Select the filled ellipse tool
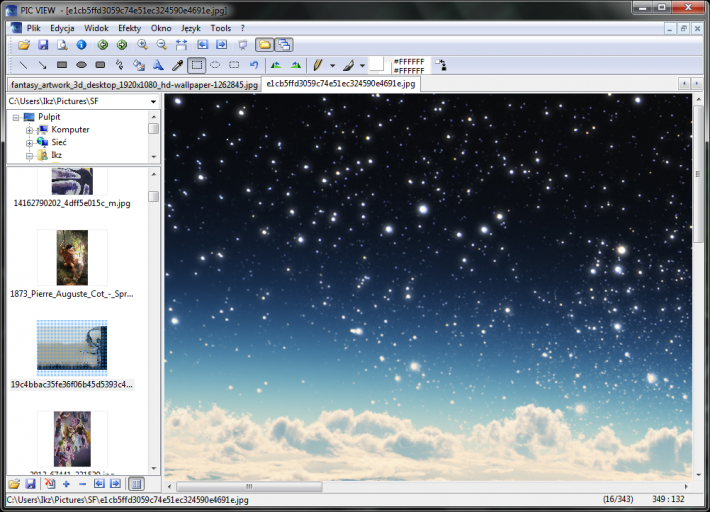The image size is (710, 512). 81,65
